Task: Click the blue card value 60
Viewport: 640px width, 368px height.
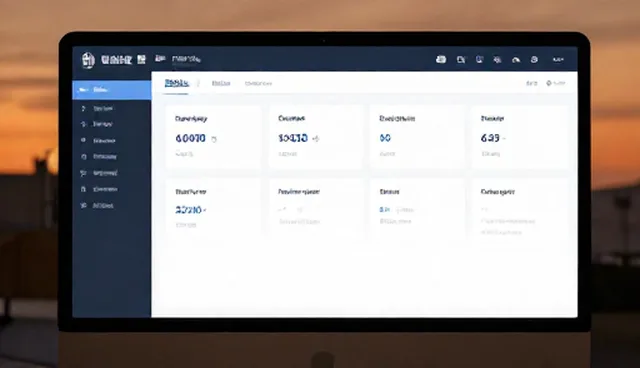Action: click(x=385, y=138)
